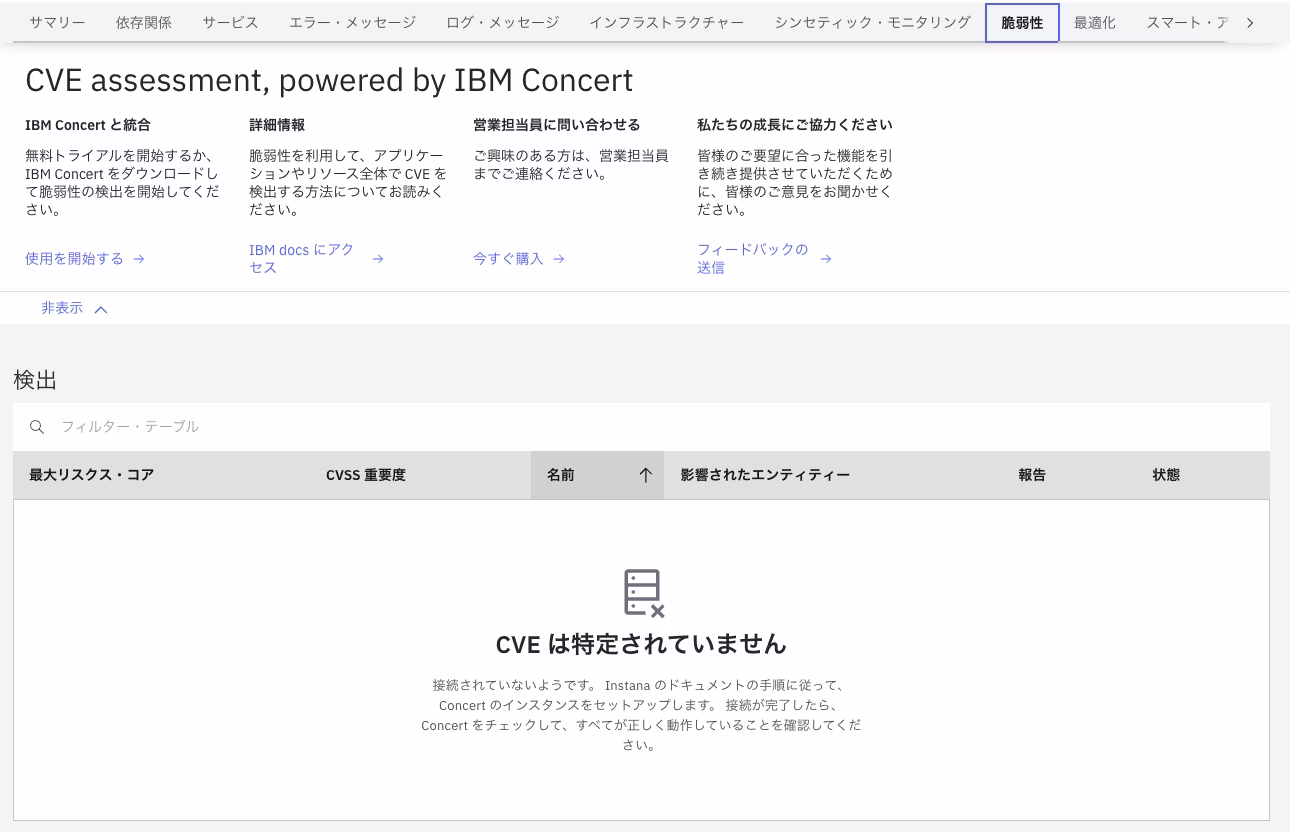The image size is (1290, 832).
Task: Click the sort arrow in 名前 column
Action: pos(645,475)
